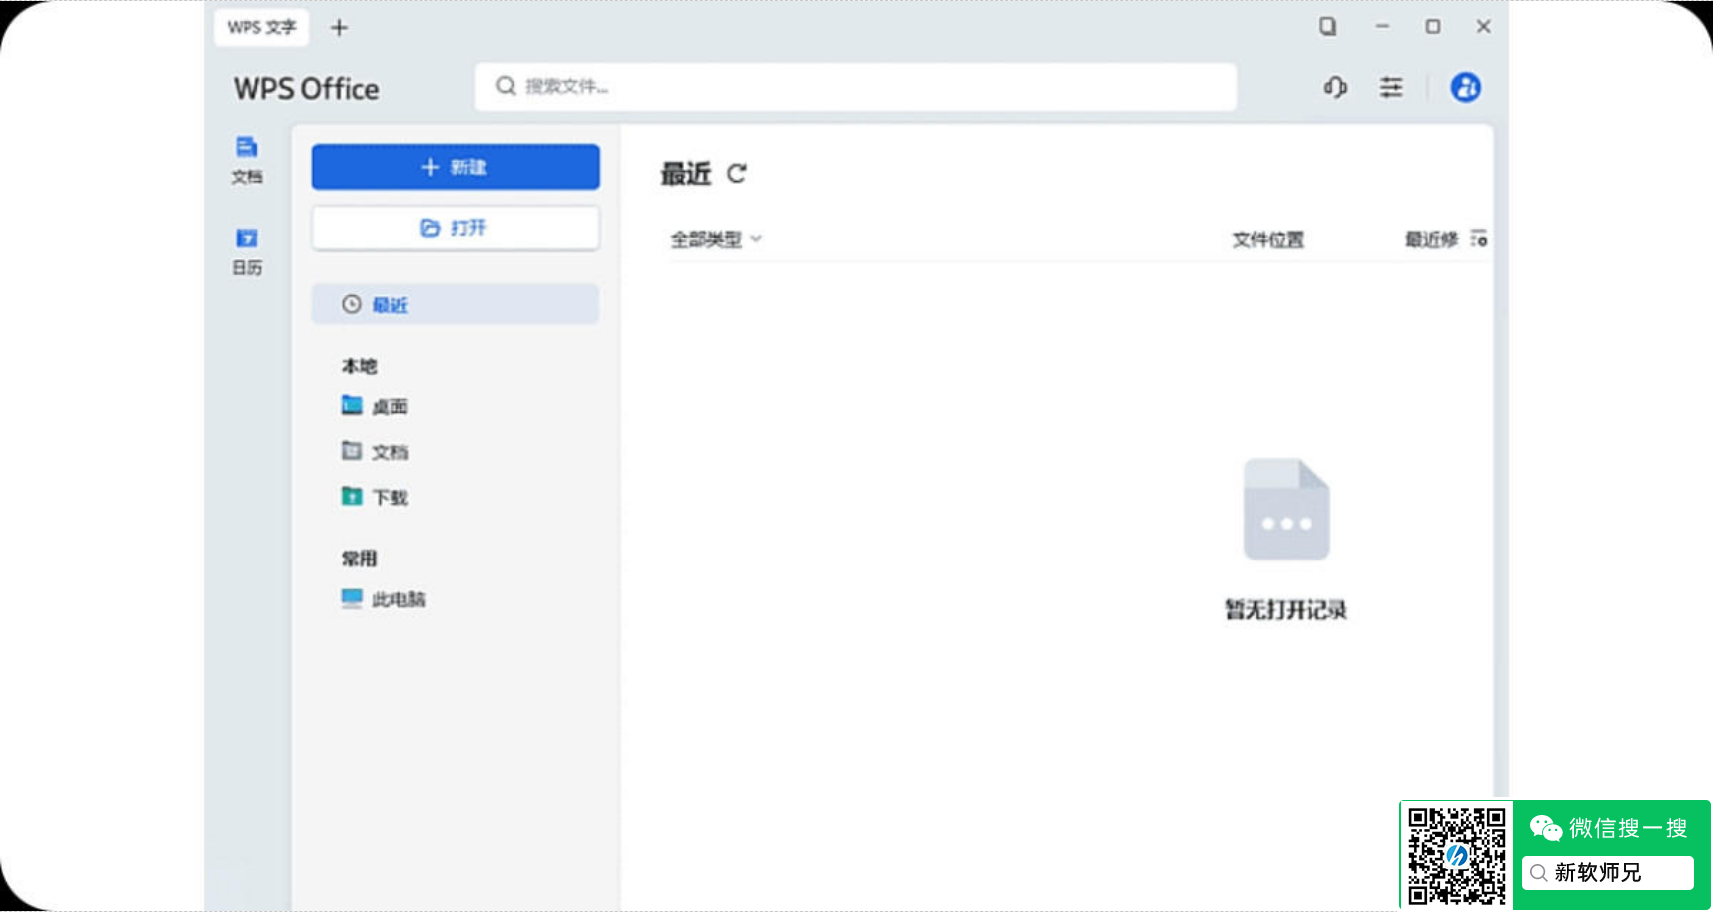Click the user account avatar icon

[1465, 88]
